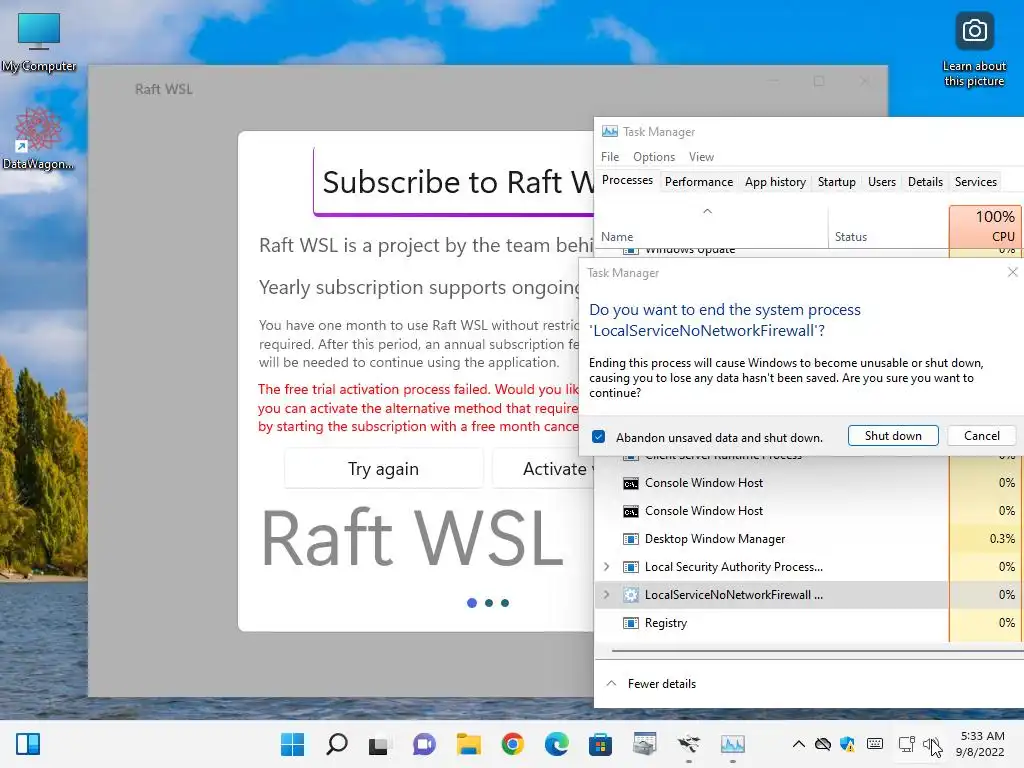Image resolution: width=1024 pixels, height=768 pixels.
Task: Check Abandon unsaved data and shut down
Action: click(x=598, y=437)
